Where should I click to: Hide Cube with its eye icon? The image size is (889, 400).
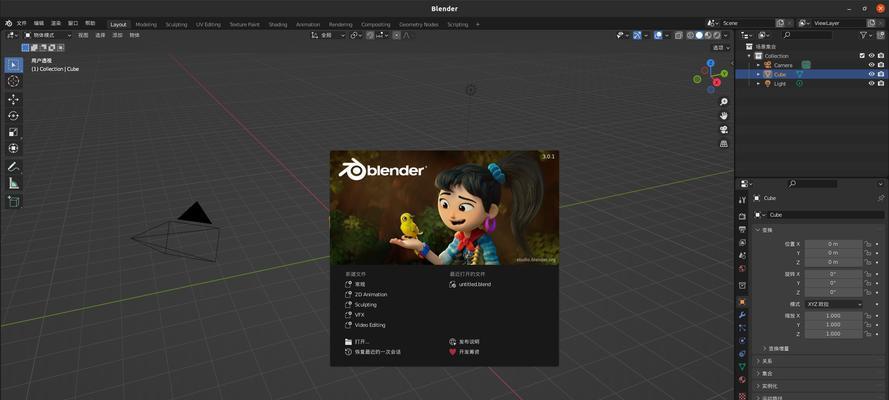click(871, 74)
